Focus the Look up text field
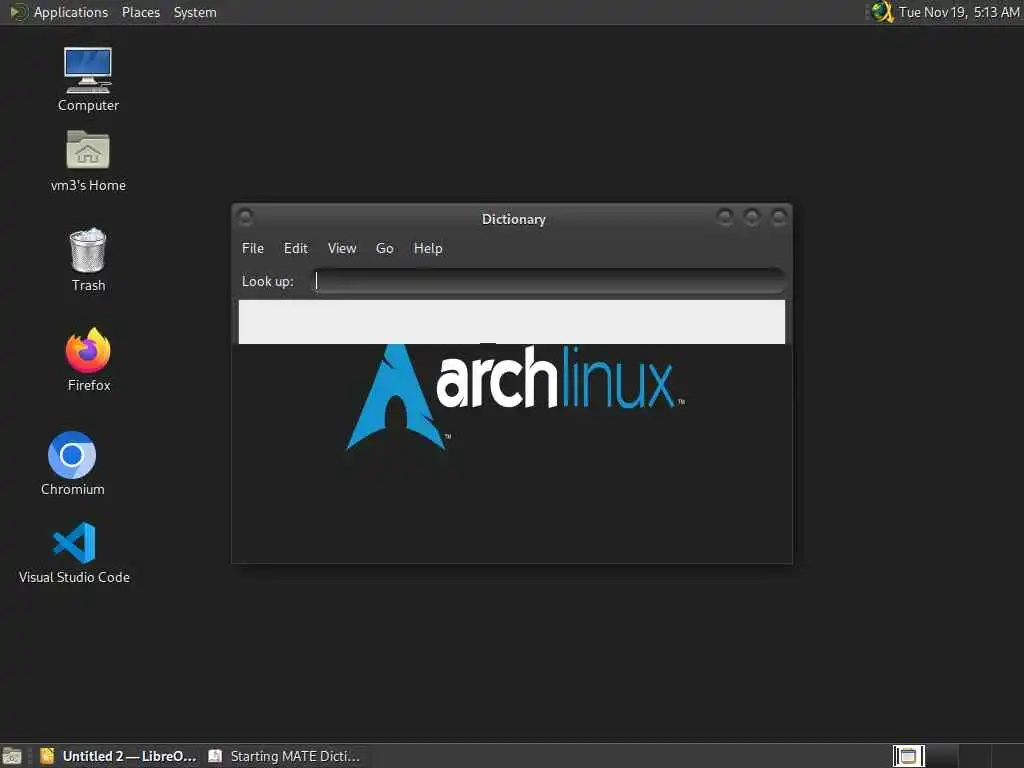Image resolution: width=1024 pixels, height=768 pixels. tap(549, 281)
